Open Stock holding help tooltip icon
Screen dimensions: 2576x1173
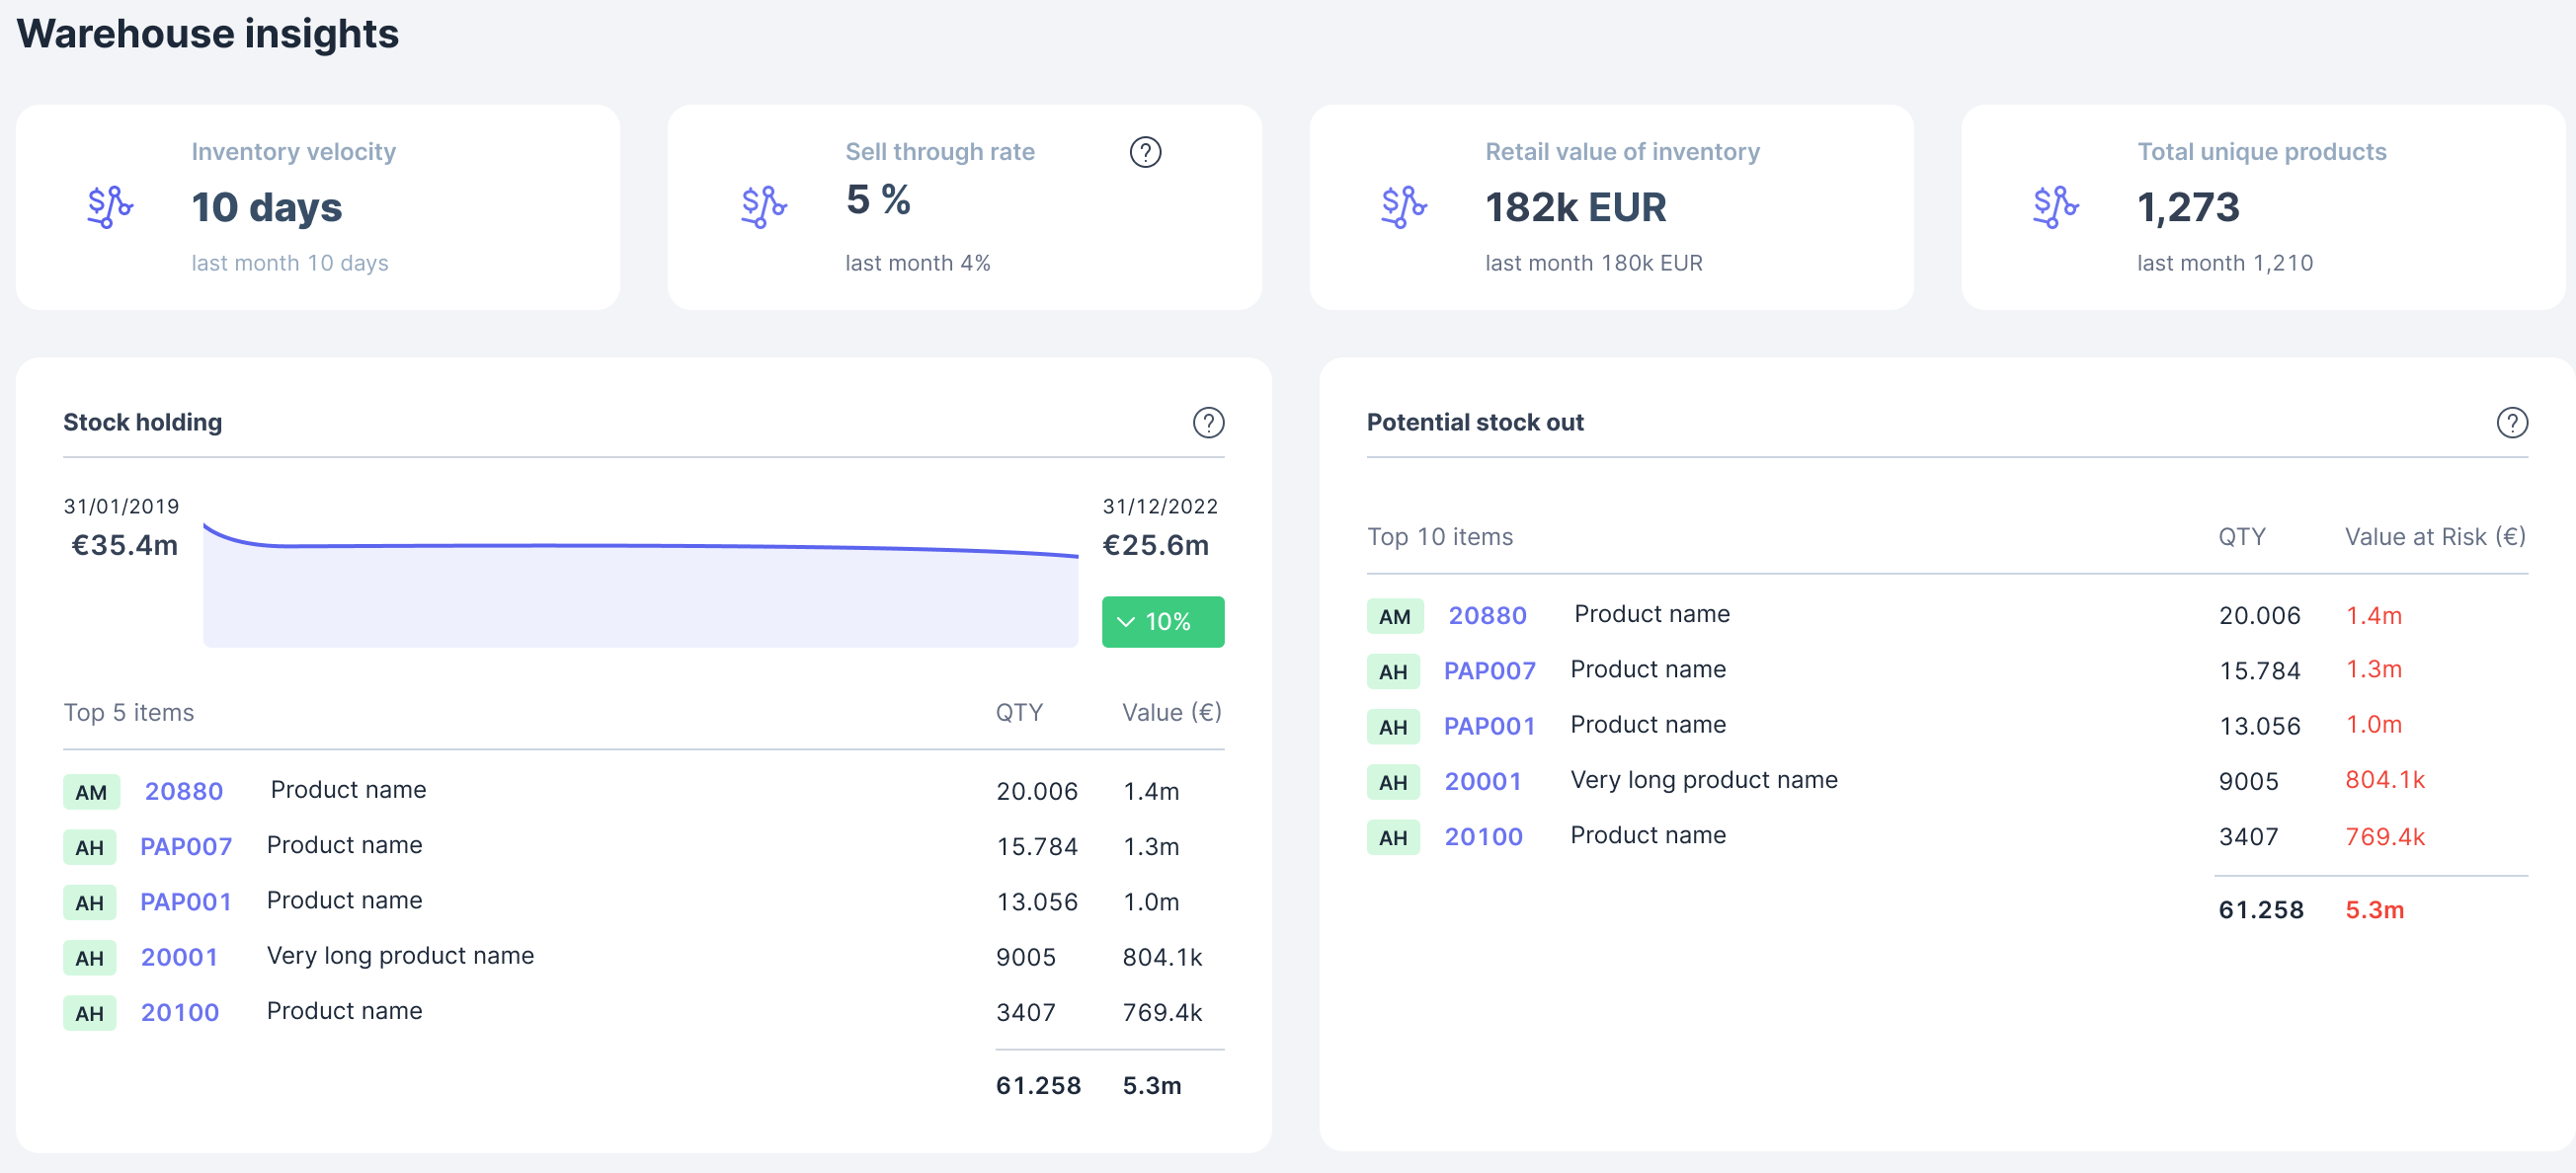(1208, 423)
